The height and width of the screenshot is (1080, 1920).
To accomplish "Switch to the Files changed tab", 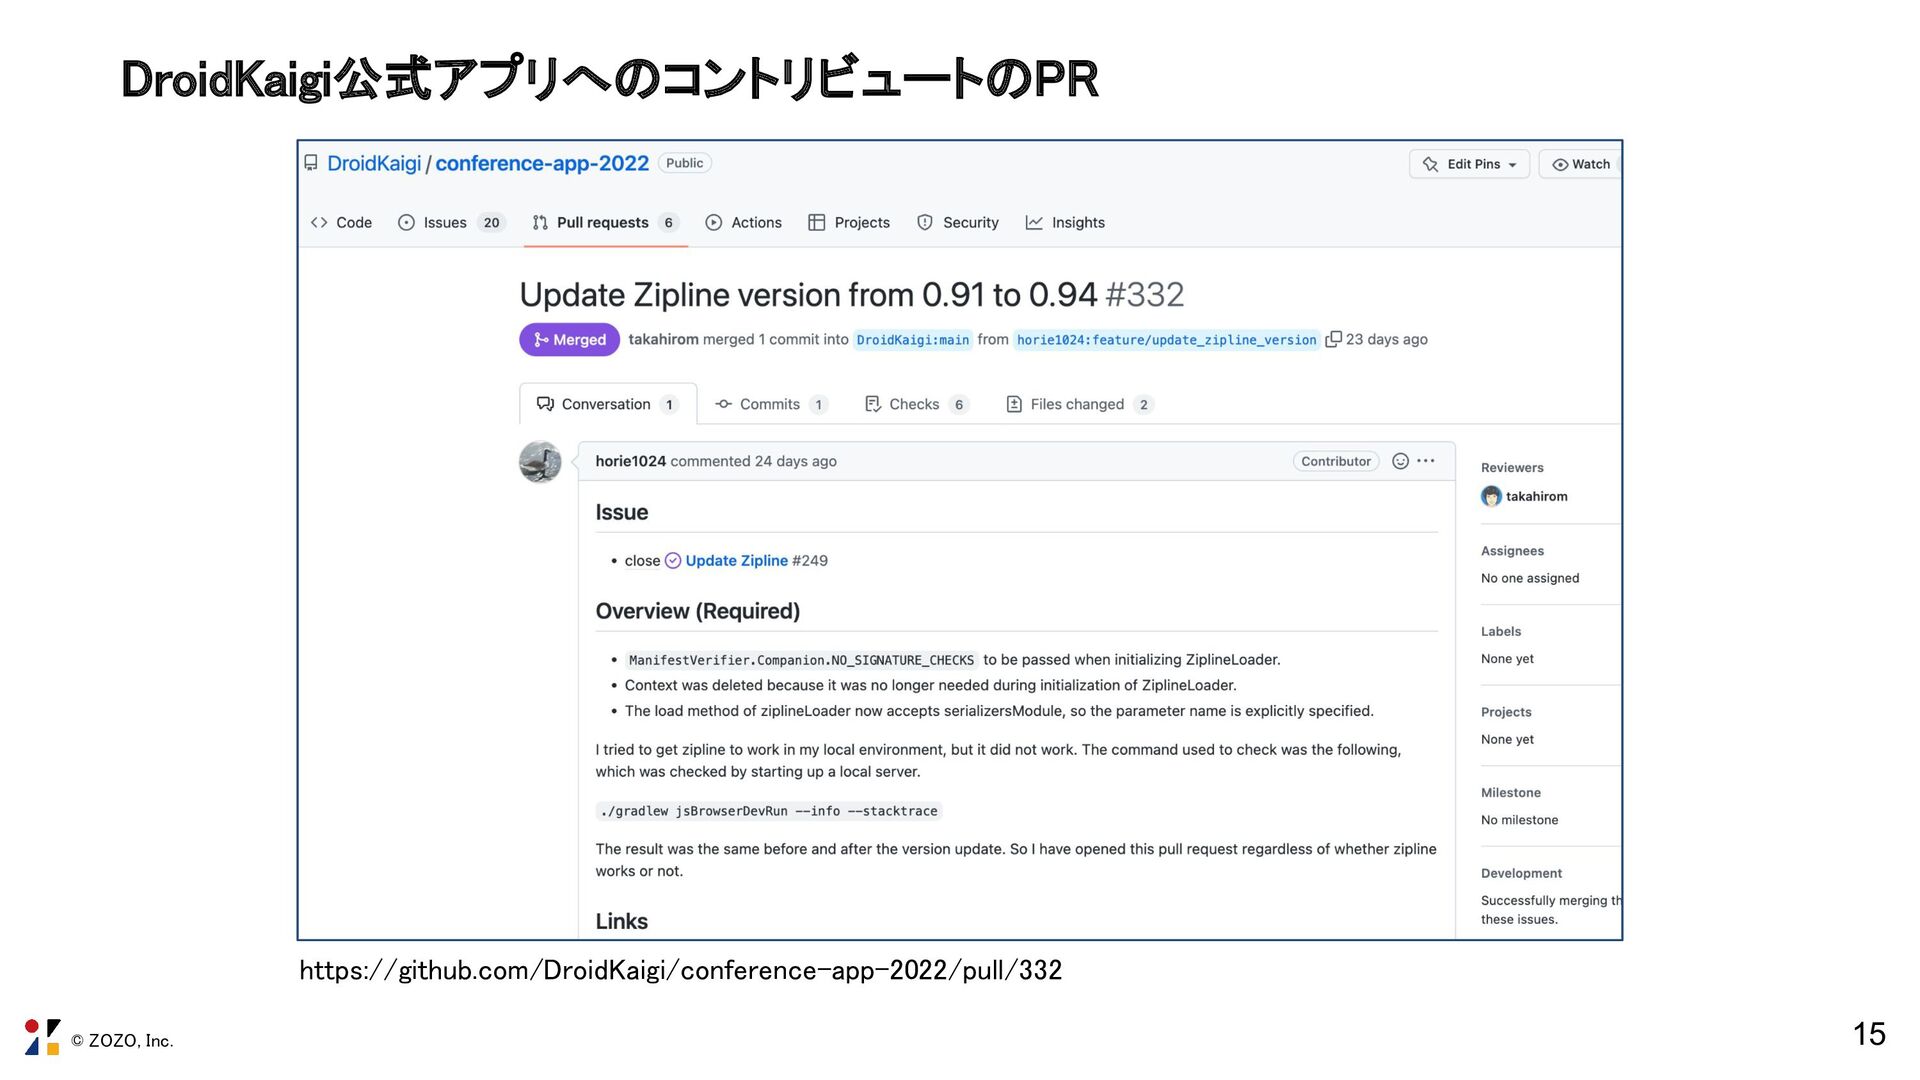I will click(1076, 404).
